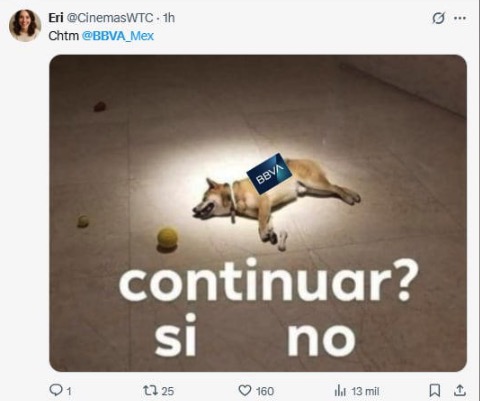Screen dimensions: 480x401
Task: Retweet the post using the repost arrows icon
Action: [150, 390]
